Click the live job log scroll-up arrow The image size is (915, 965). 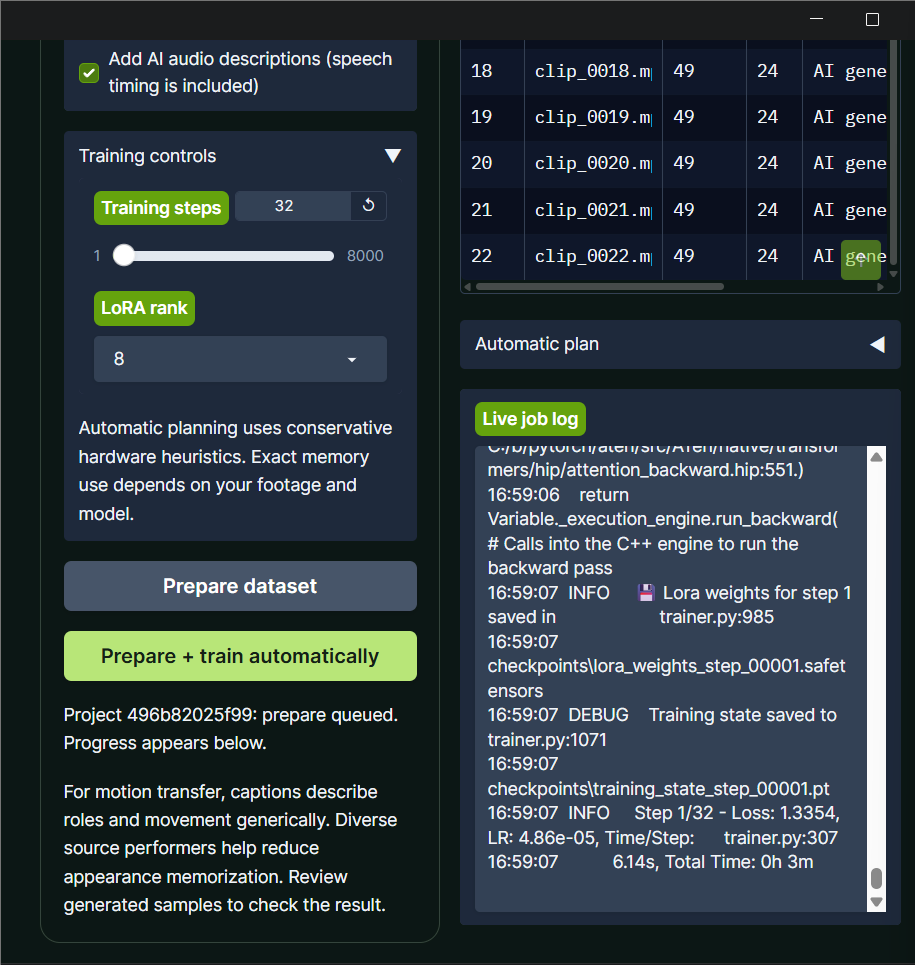click(877, 457)
